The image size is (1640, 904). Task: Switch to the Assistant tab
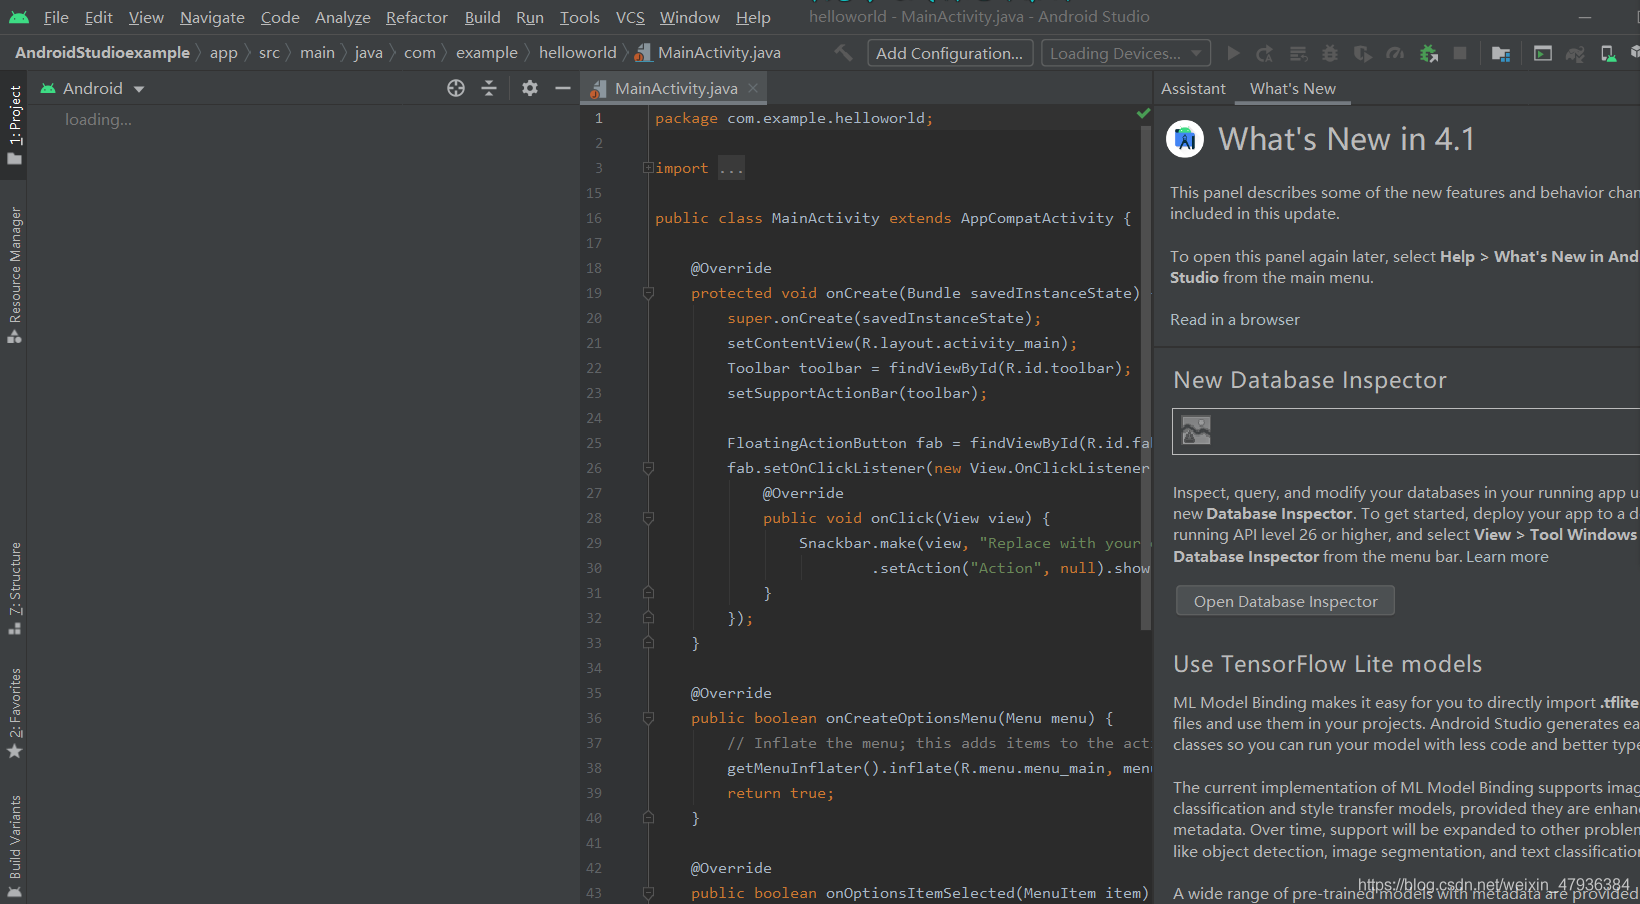point(1193,88)
